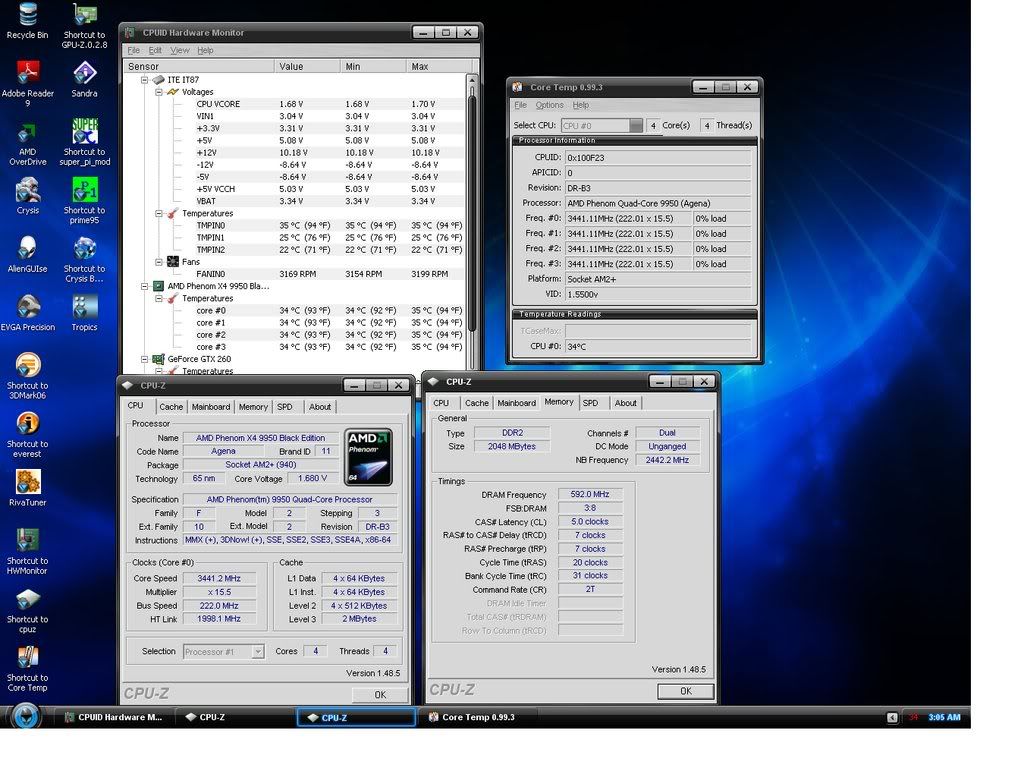Click the Shortcut to 3DMark06 icon
Image resolution: width=1024 pixels, height=768 pixels.
point(27,376)
